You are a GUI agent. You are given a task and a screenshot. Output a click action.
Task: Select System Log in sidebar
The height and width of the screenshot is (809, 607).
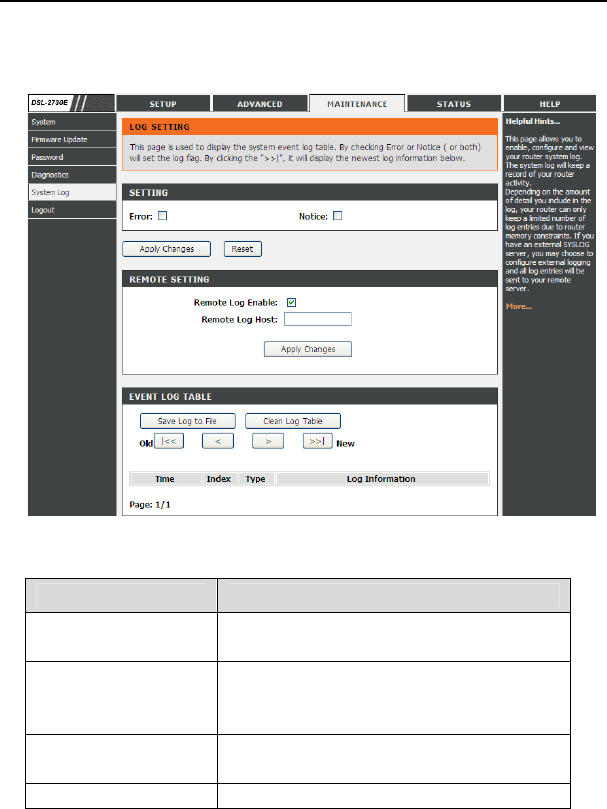pos(72,192)
